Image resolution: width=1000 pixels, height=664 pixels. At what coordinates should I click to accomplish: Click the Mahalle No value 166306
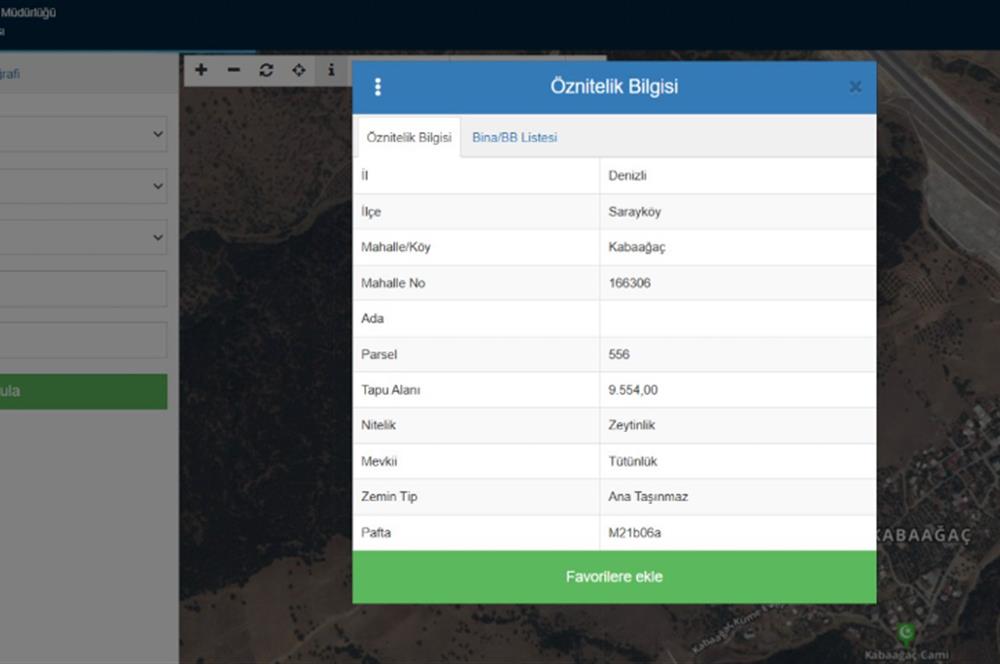[629, 283]
